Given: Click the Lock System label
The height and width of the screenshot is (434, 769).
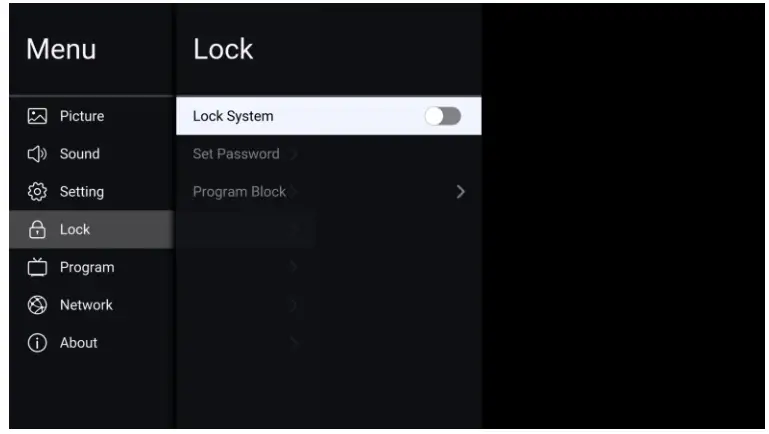Looking at the screenshot, I should (x=233, y=116).
